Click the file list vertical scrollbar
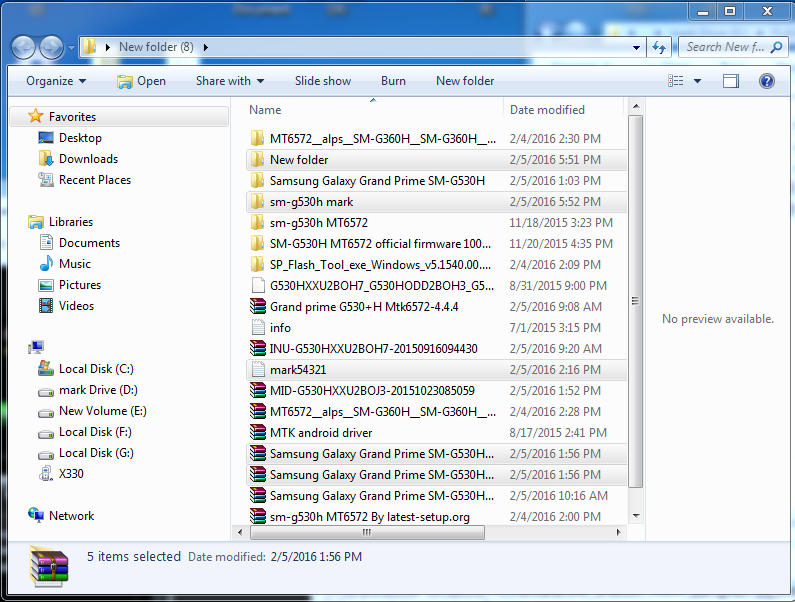This screenshot has height=602, width=795. [x=635, y=300]
